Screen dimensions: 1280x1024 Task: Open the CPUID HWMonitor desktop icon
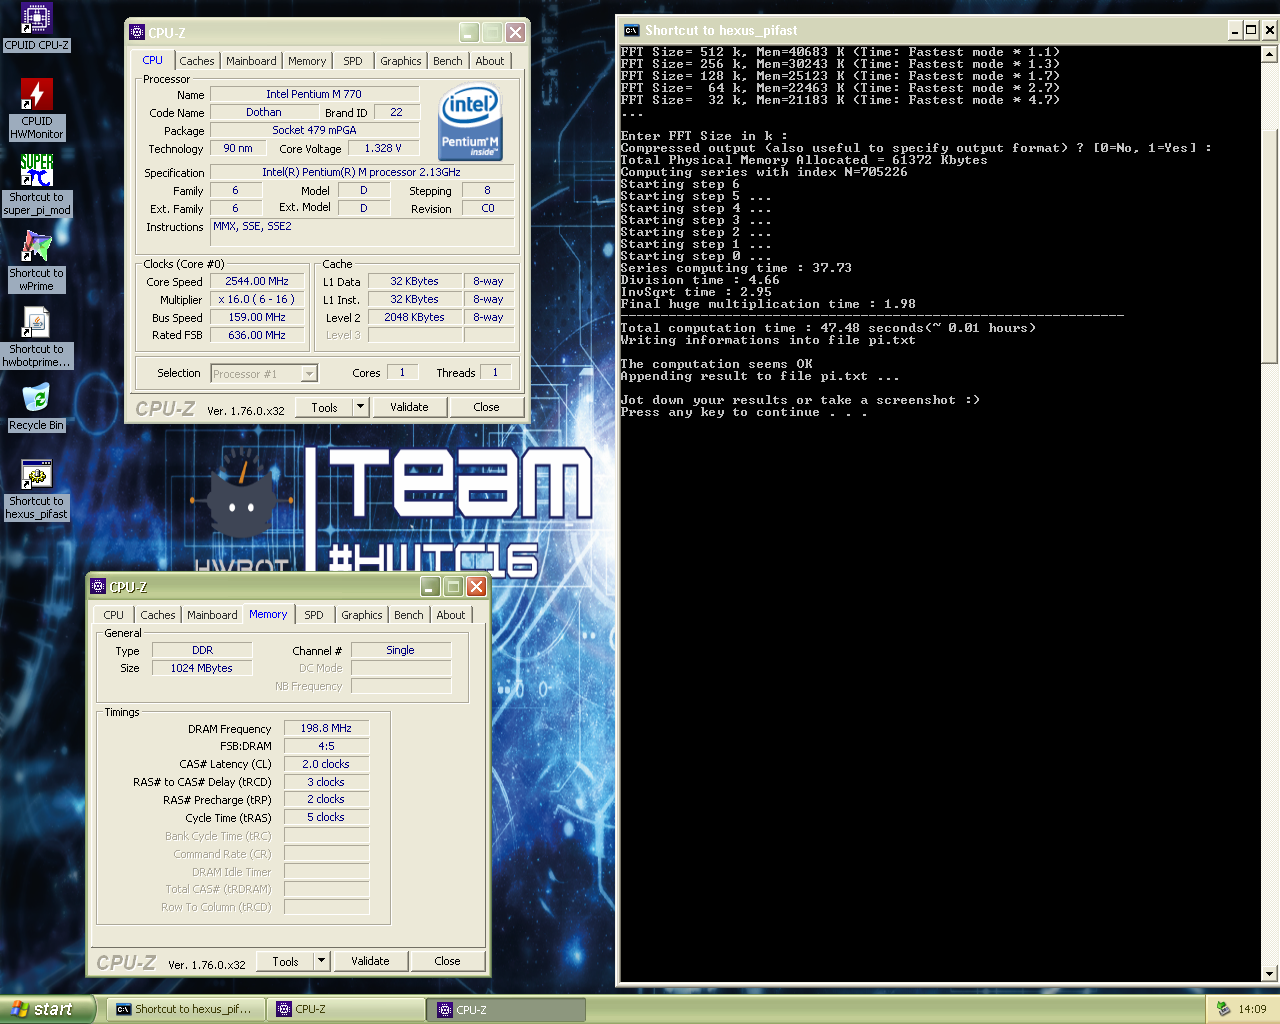click(x=36, y=95)
